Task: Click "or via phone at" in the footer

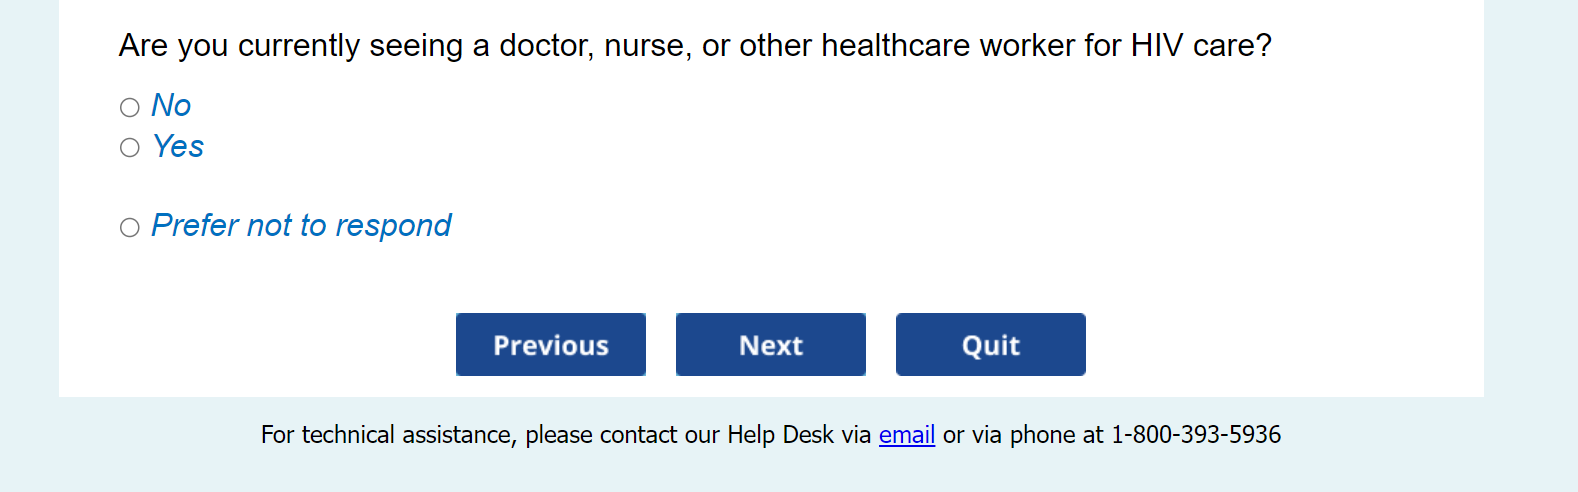Action: point(1023,435)
